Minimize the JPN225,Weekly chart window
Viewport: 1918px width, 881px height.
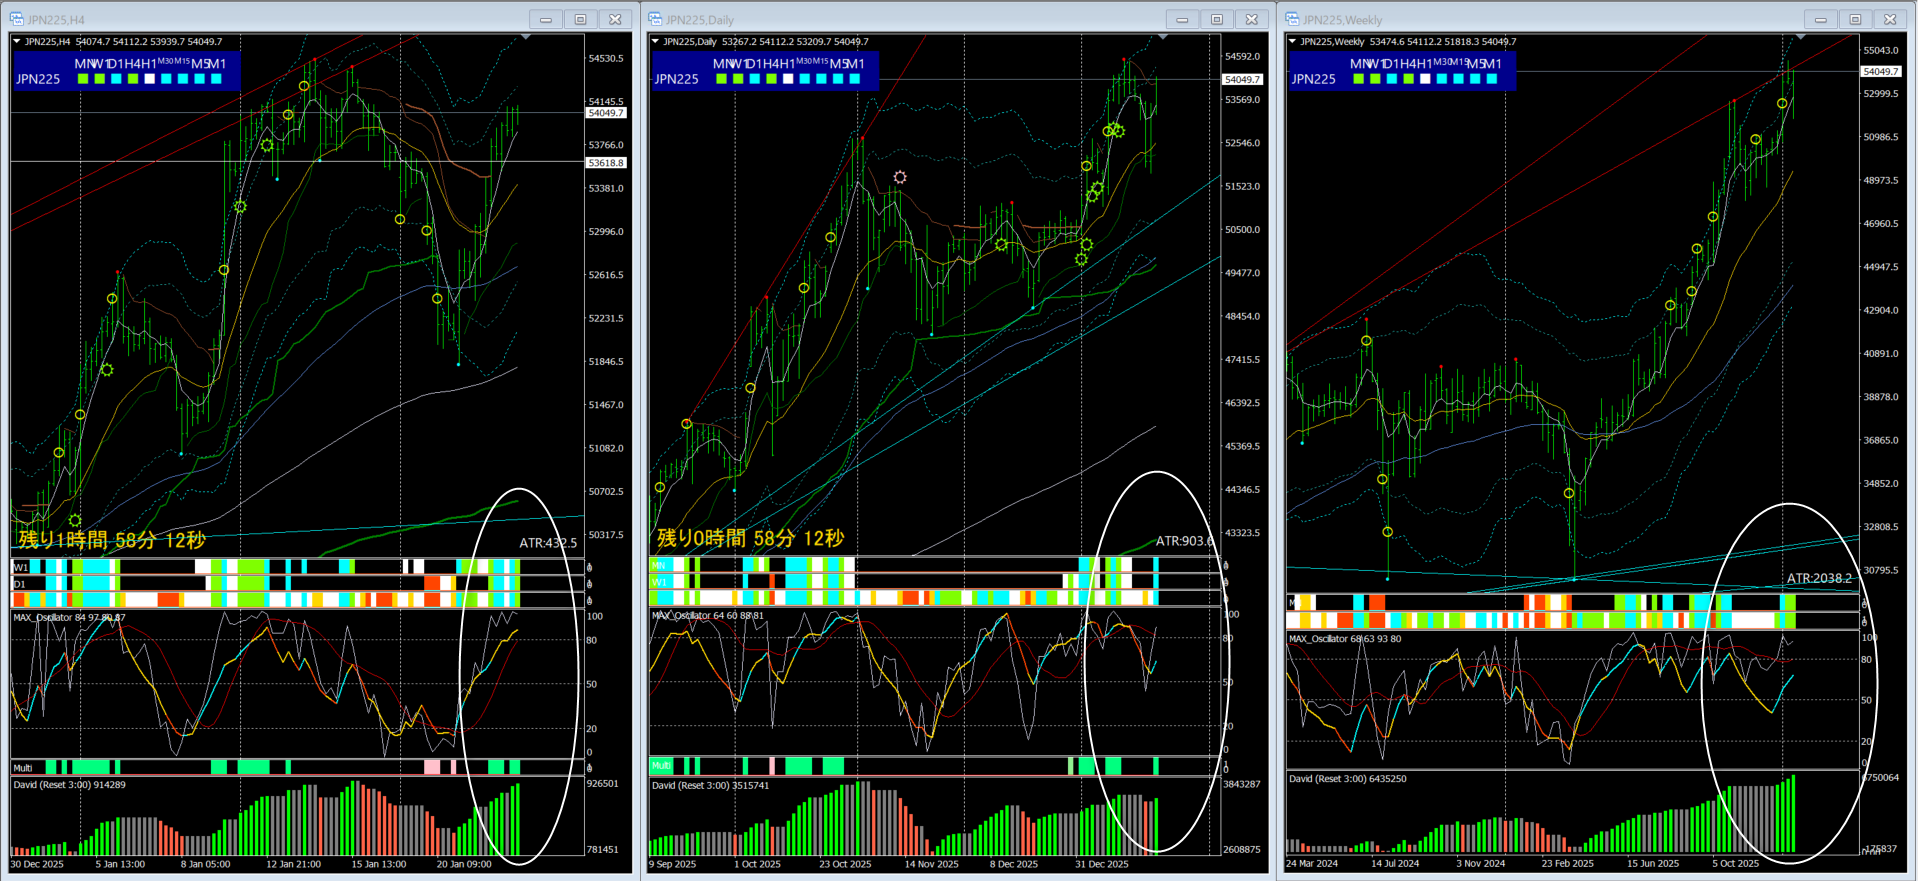[x=1820, y=19]
